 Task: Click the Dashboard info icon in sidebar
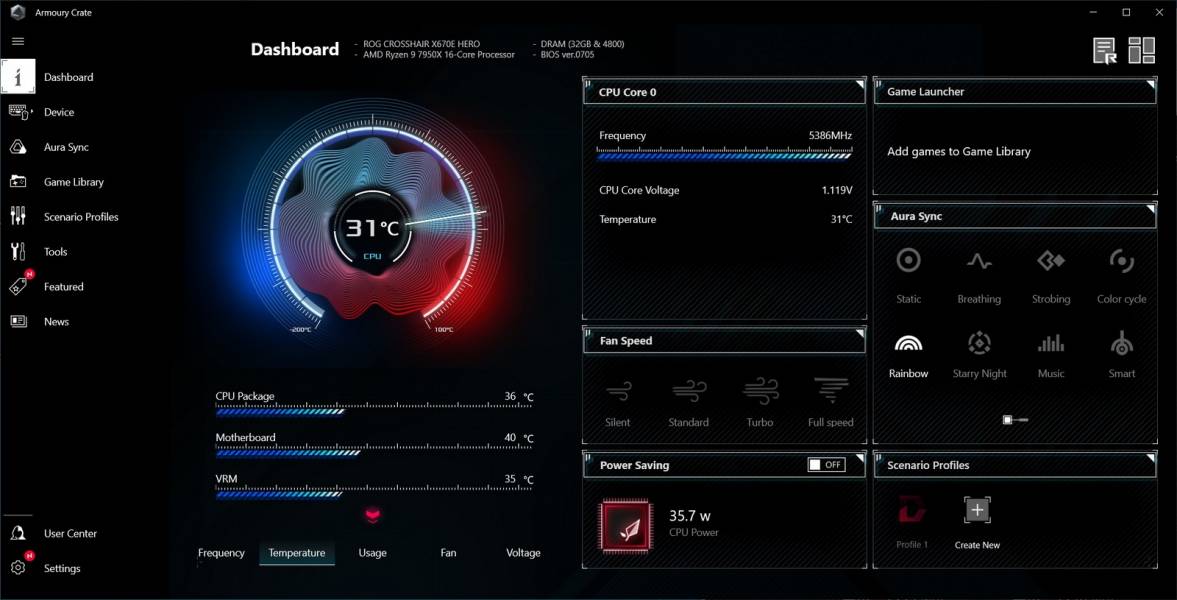(18, 77)
